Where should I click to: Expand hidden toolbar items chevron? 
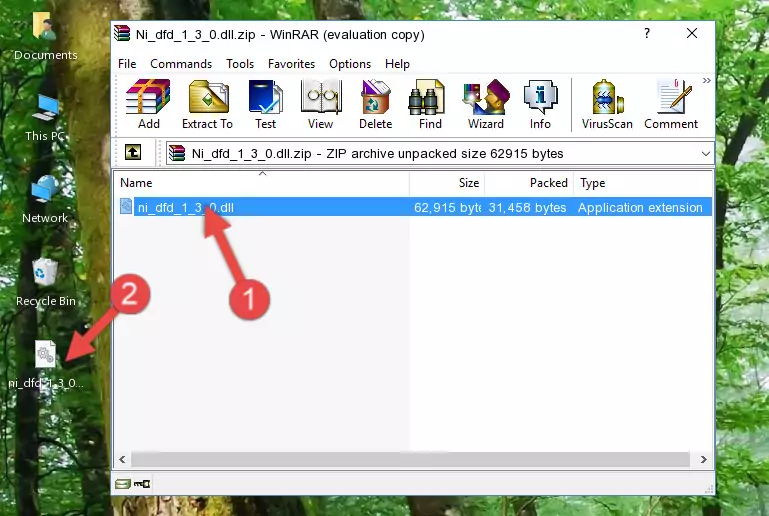(706, 80)
